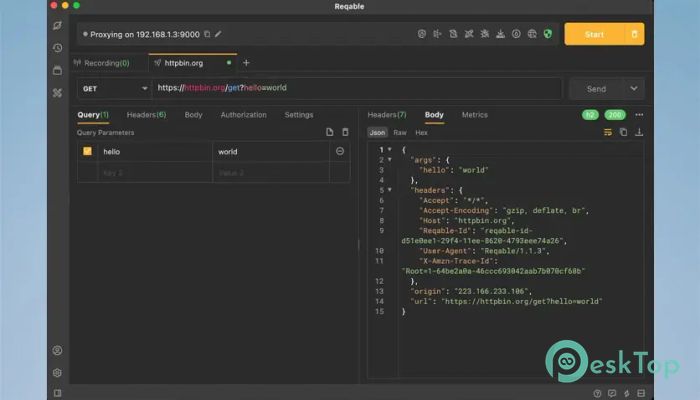This screenshot has height=400, width=700.
Task: Click the empty Key 2 field
Action: coord(155,172)
